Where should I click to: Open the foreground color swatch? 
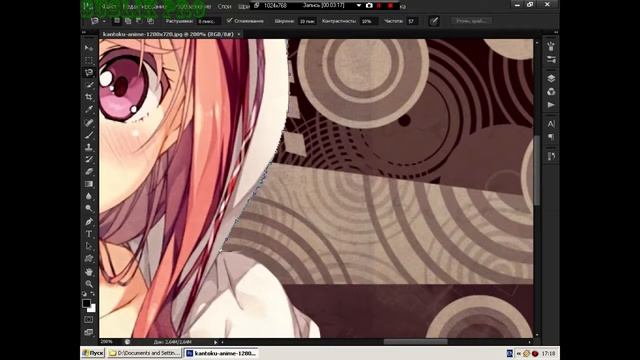(x=86, y=303)
